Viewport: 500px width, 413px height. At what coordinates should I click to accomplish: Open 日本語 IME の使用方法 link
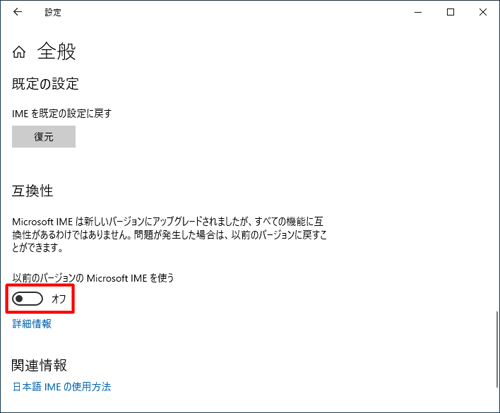point(62,387)
